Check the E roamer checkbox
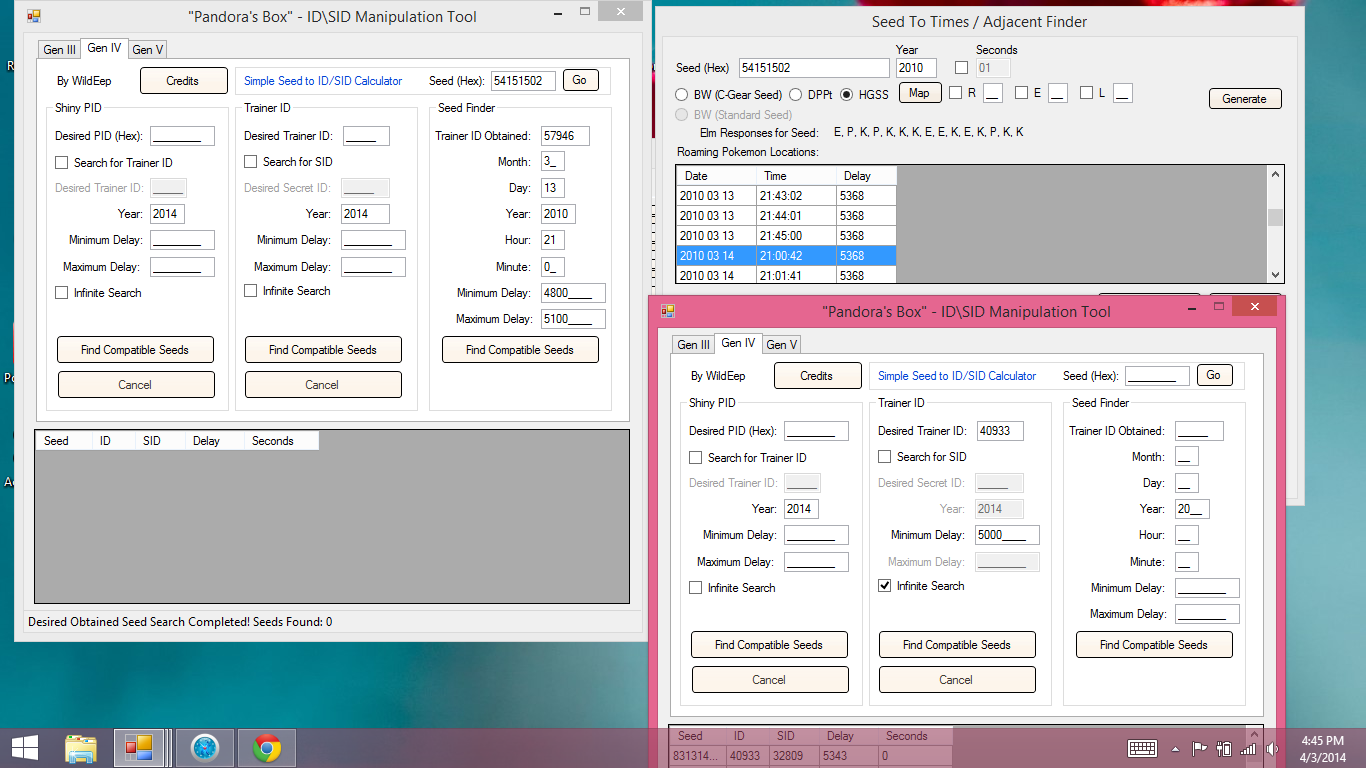Image resolution: width=1366 pixels, height=768 pixels. point(1021,93)
